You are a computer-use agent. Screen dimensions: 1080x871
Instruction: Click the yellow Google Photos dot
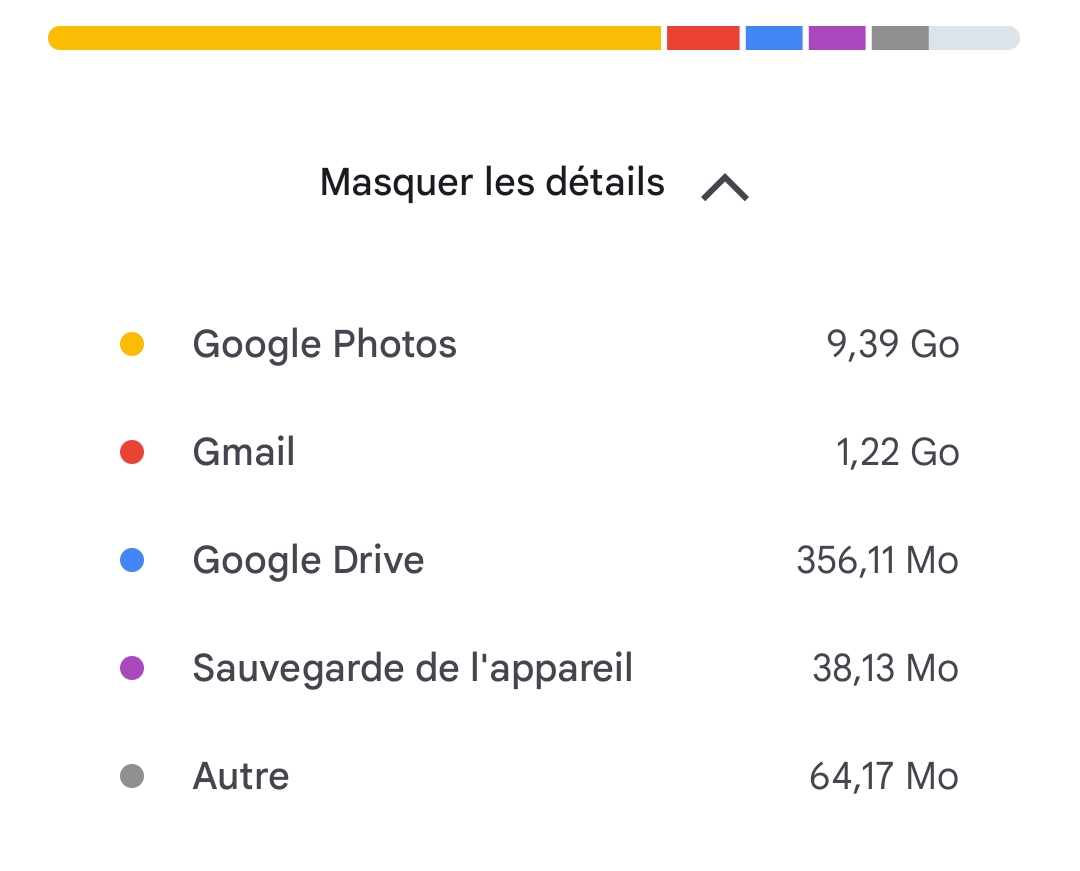pyautogui.click(x=132, y=345)
